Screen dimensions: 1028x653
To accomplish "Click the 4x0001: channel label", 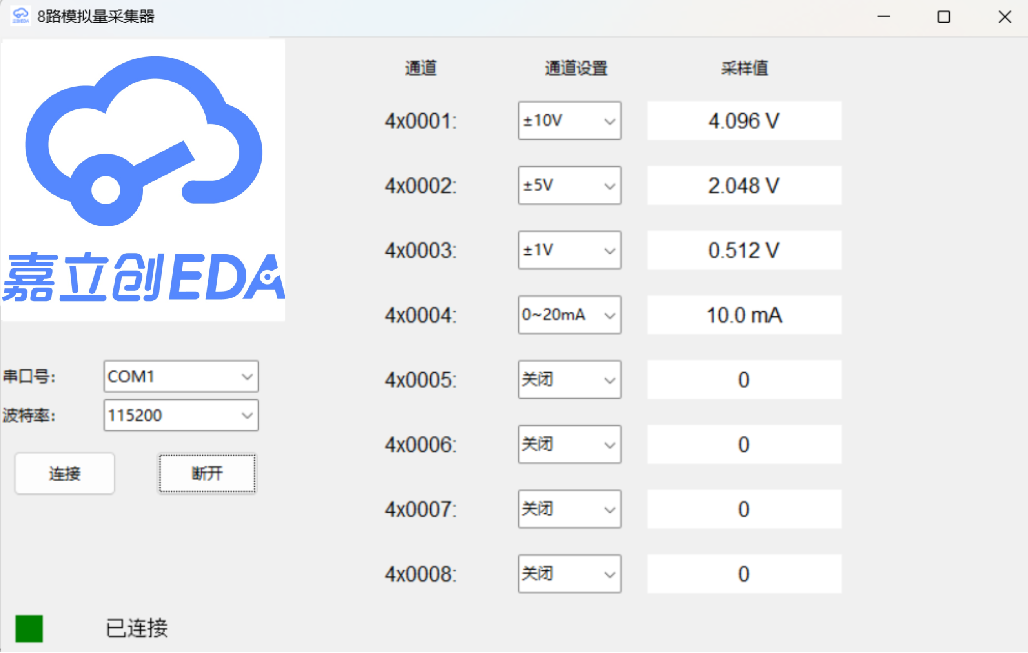I will coord(420,121).
